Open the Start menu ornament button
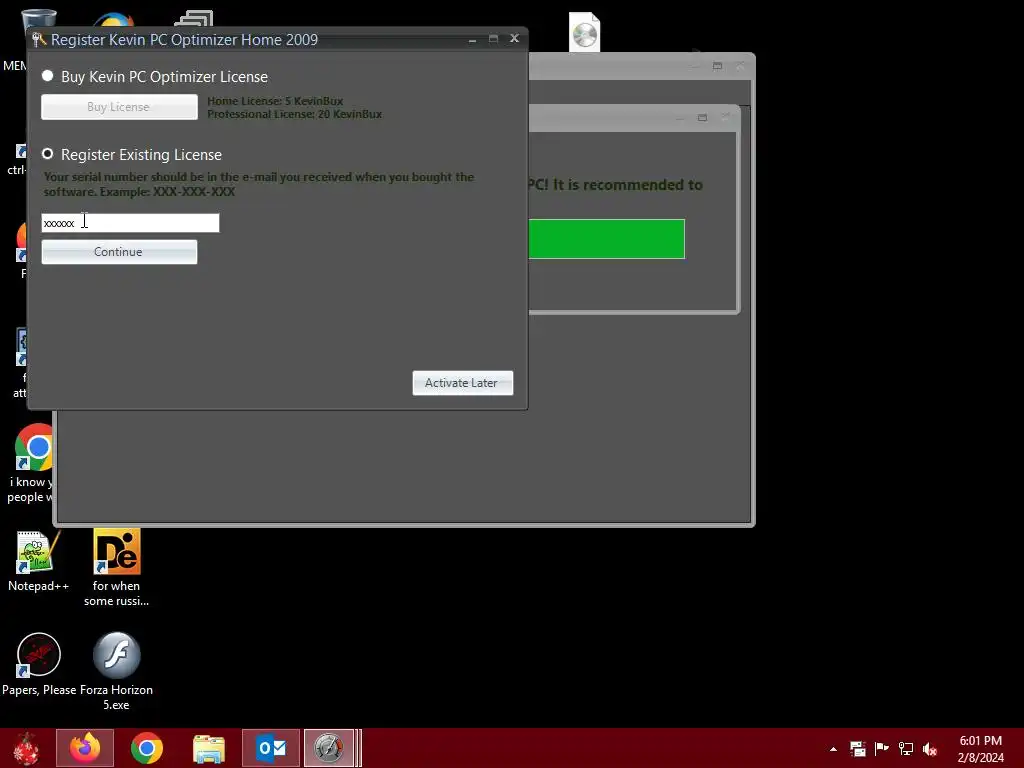This screenshot has width=1024, height=768. click(x=26, y=748)
